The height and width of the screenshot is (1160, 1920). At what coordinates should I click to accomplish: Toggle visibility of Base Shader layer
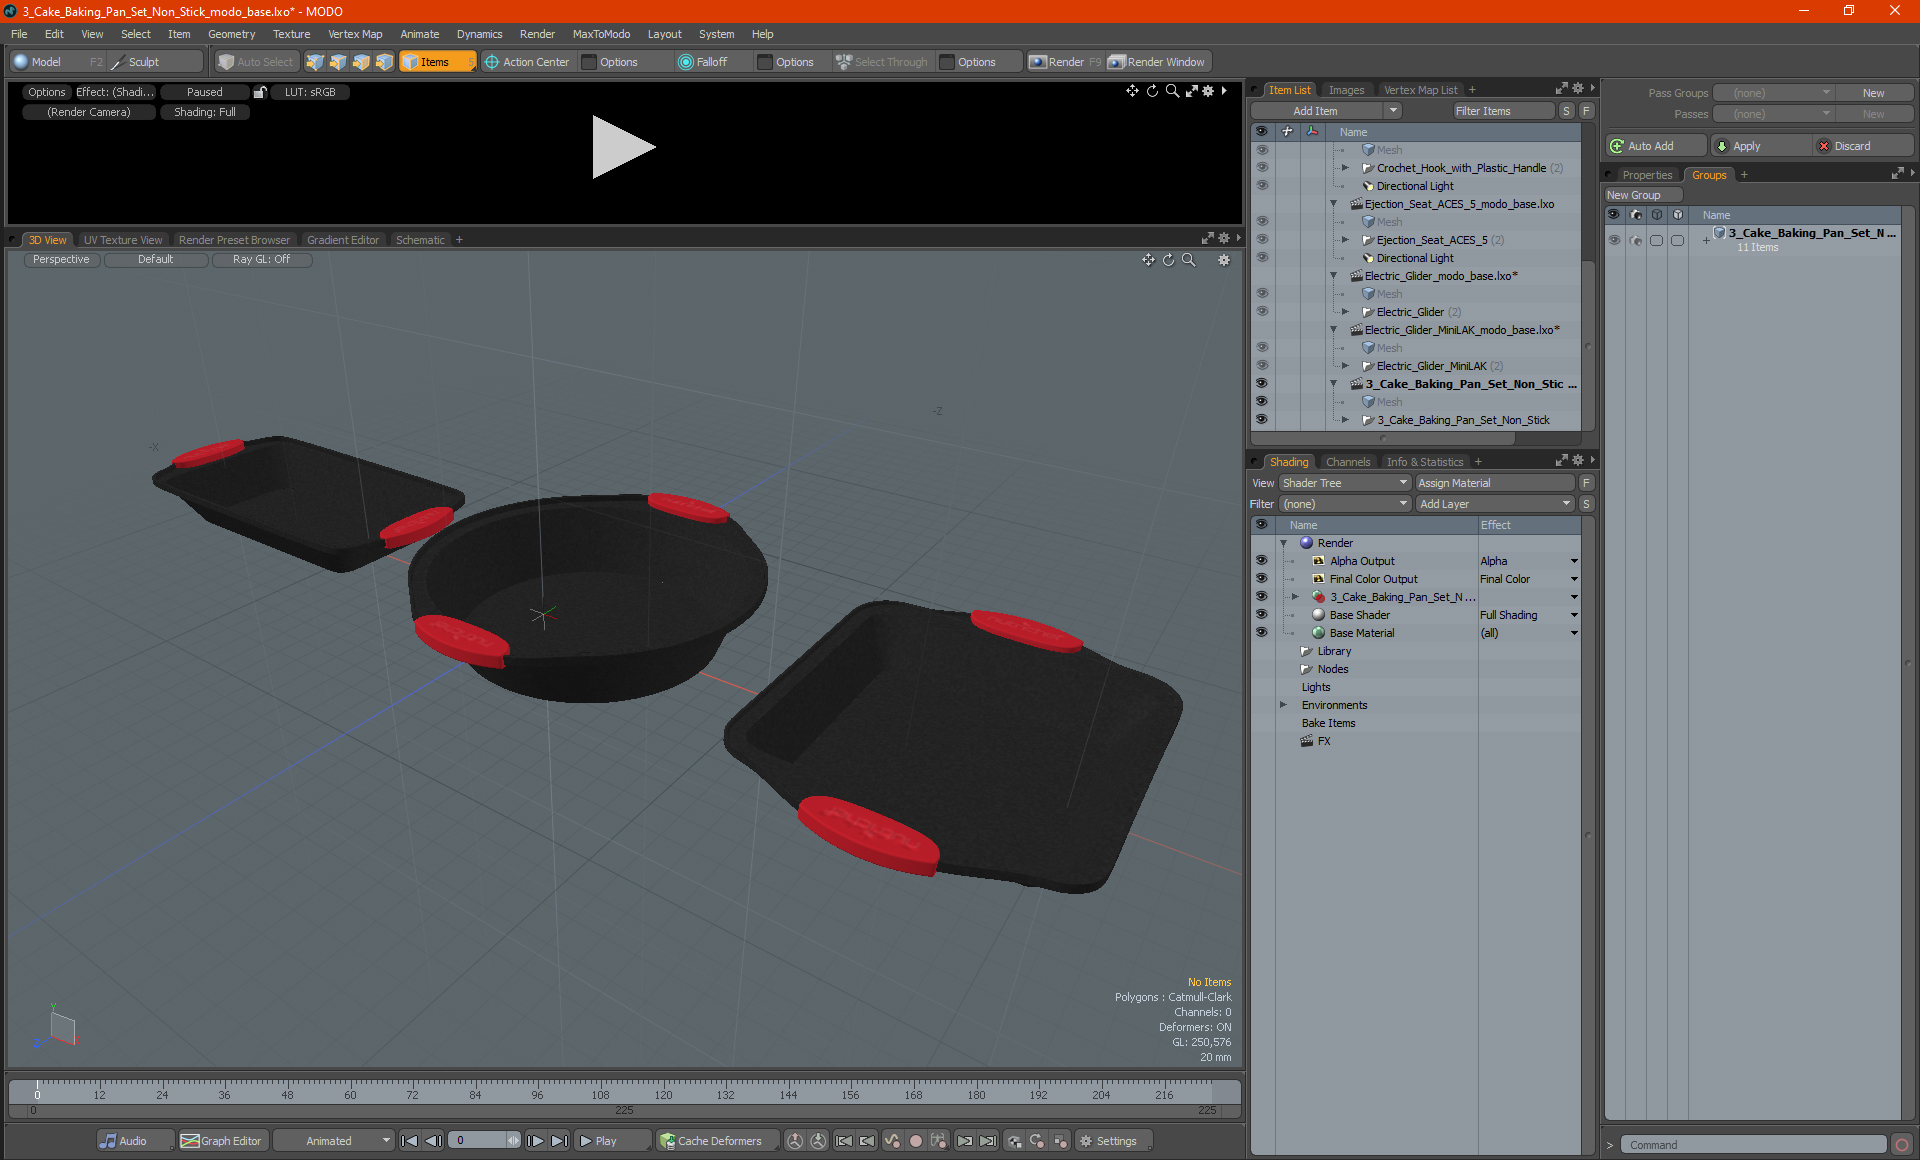tap(1261, 615)
